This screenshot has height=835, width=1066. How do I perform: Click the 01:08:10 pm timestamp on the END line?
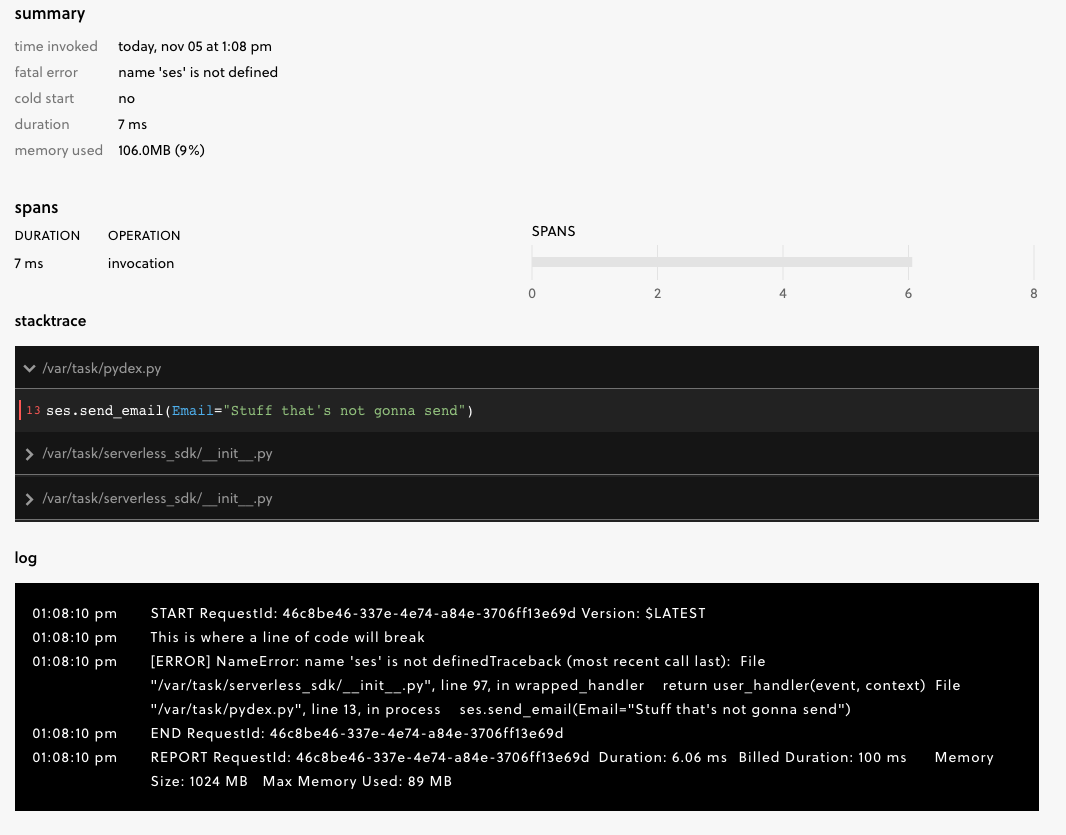[75, 733]
